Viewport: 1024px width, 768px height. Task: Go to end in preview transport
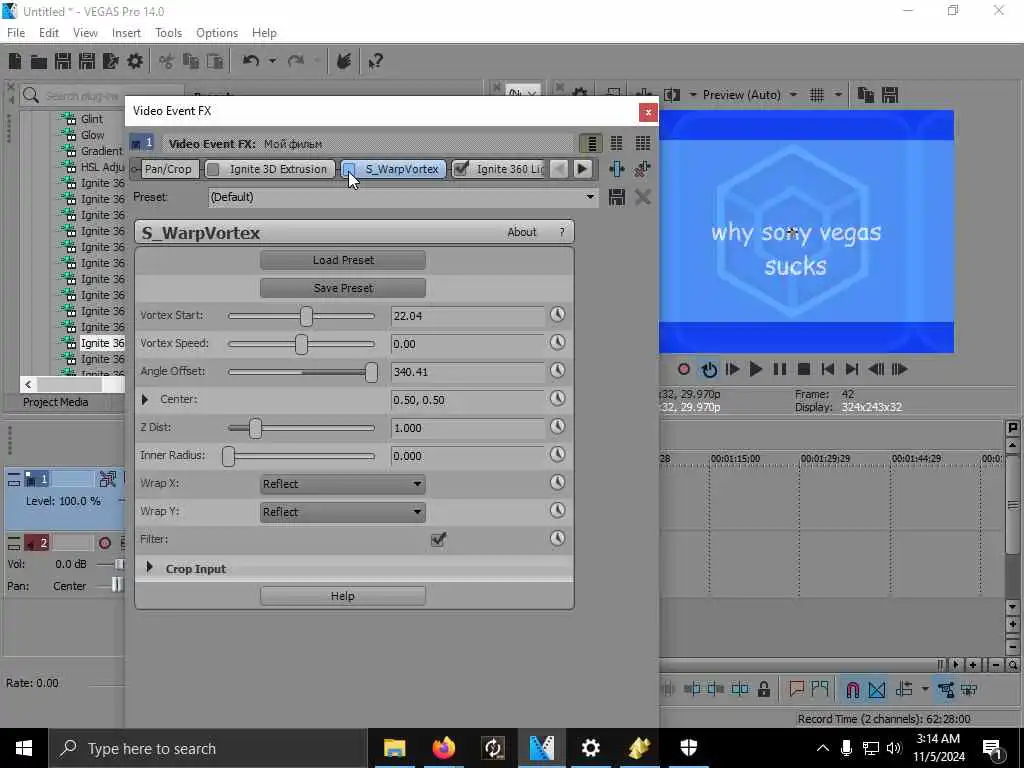point(852,370)
